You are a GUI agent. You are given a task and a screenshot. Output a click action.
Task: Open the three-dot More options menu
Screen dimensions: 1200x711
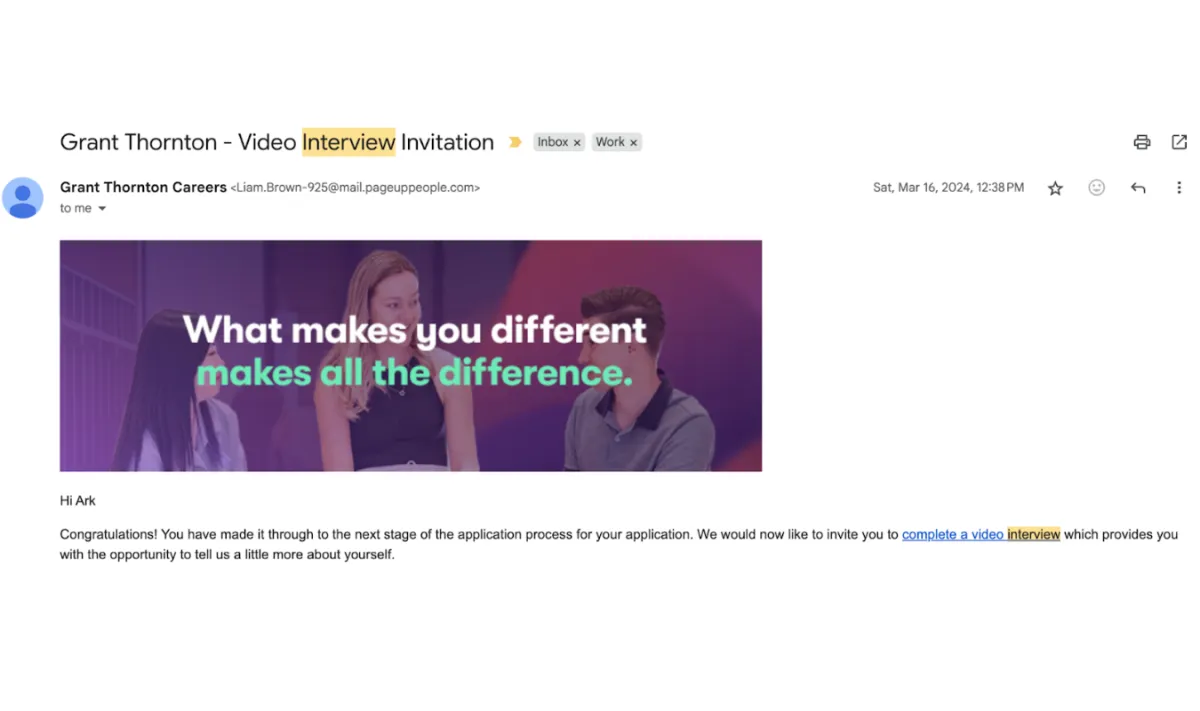coord(1179,188)
